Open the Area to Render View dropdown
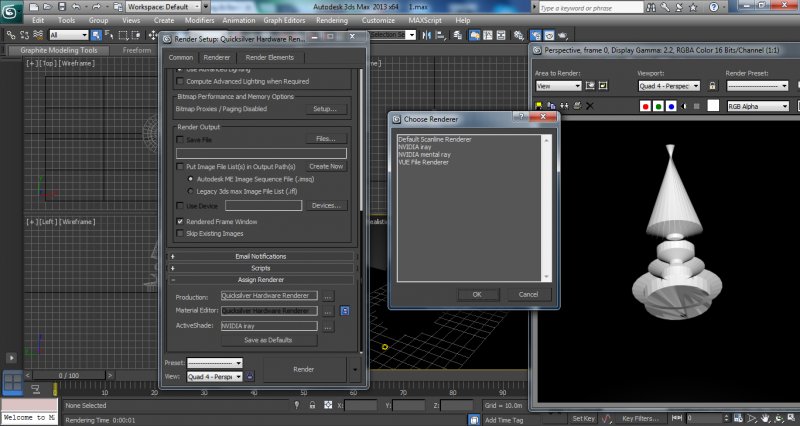This screenshot has height=426, width=800. tap(558, 86)
